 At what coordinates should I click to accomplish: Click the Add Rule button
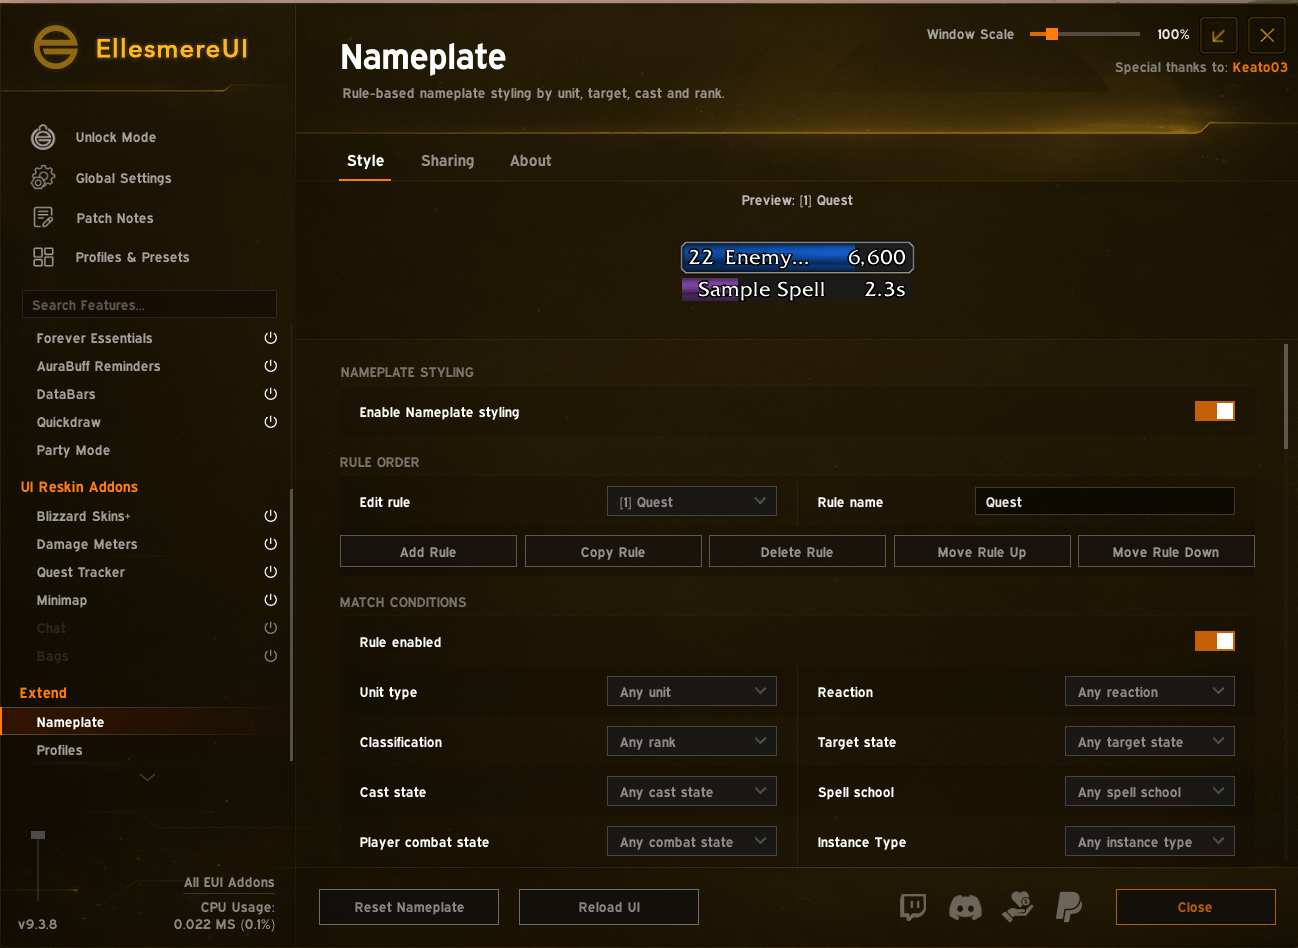428,552
